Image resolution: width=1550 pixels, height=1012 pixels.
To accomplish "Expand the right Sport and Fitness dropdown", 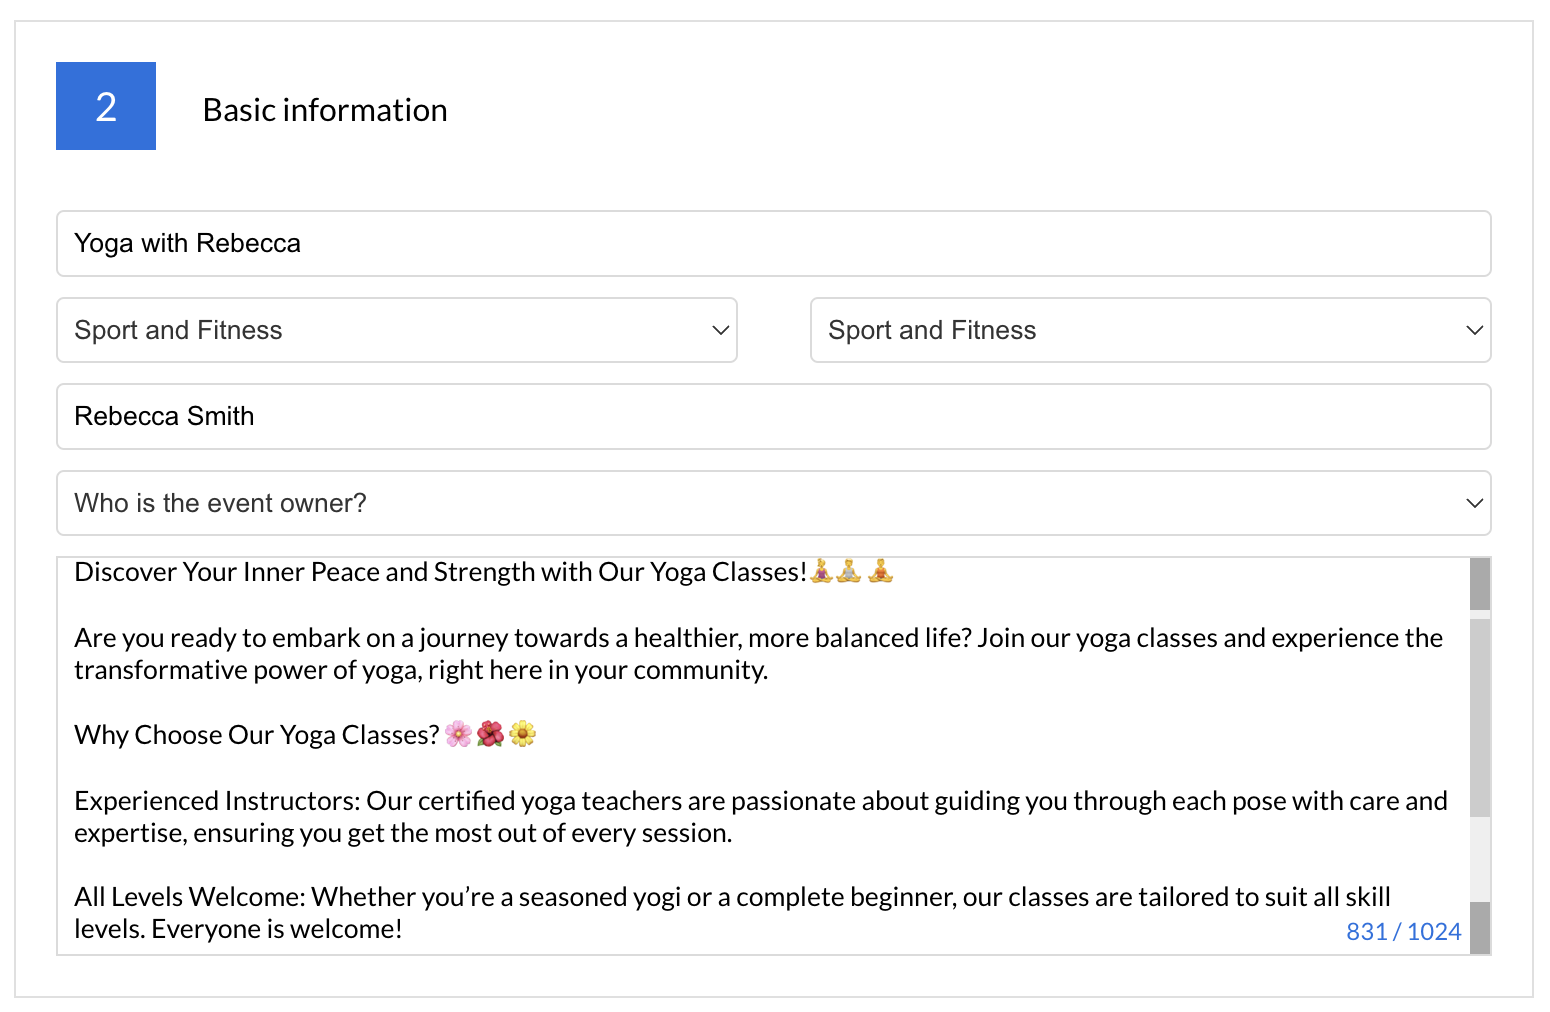I will [x=1150, y=330].
